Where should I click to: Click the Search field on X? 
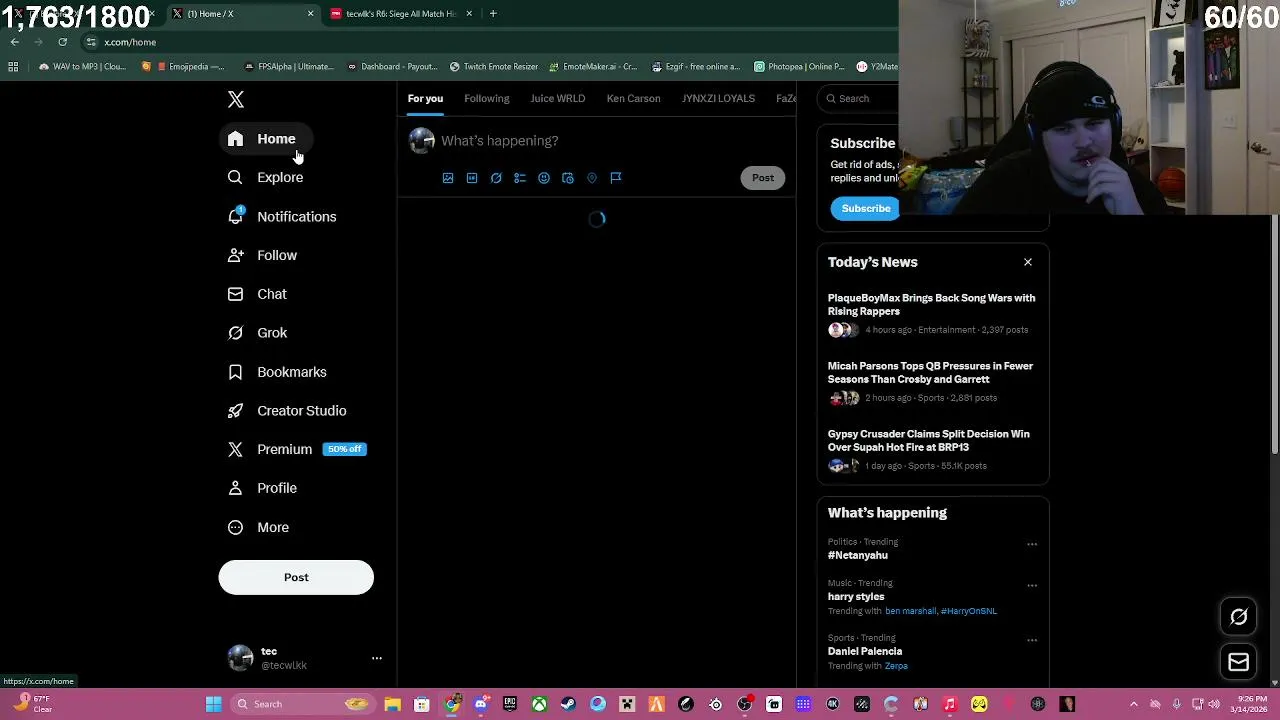pos(860,98)
